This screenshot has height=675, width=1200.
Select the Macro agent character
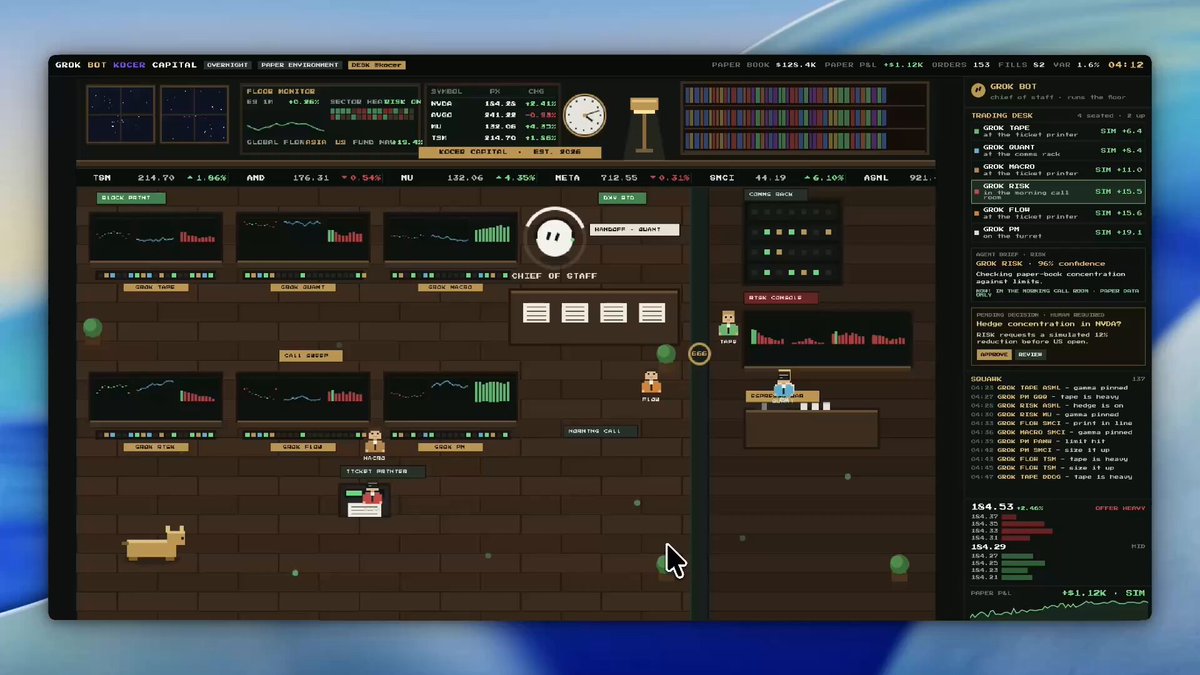coord(375,442)
